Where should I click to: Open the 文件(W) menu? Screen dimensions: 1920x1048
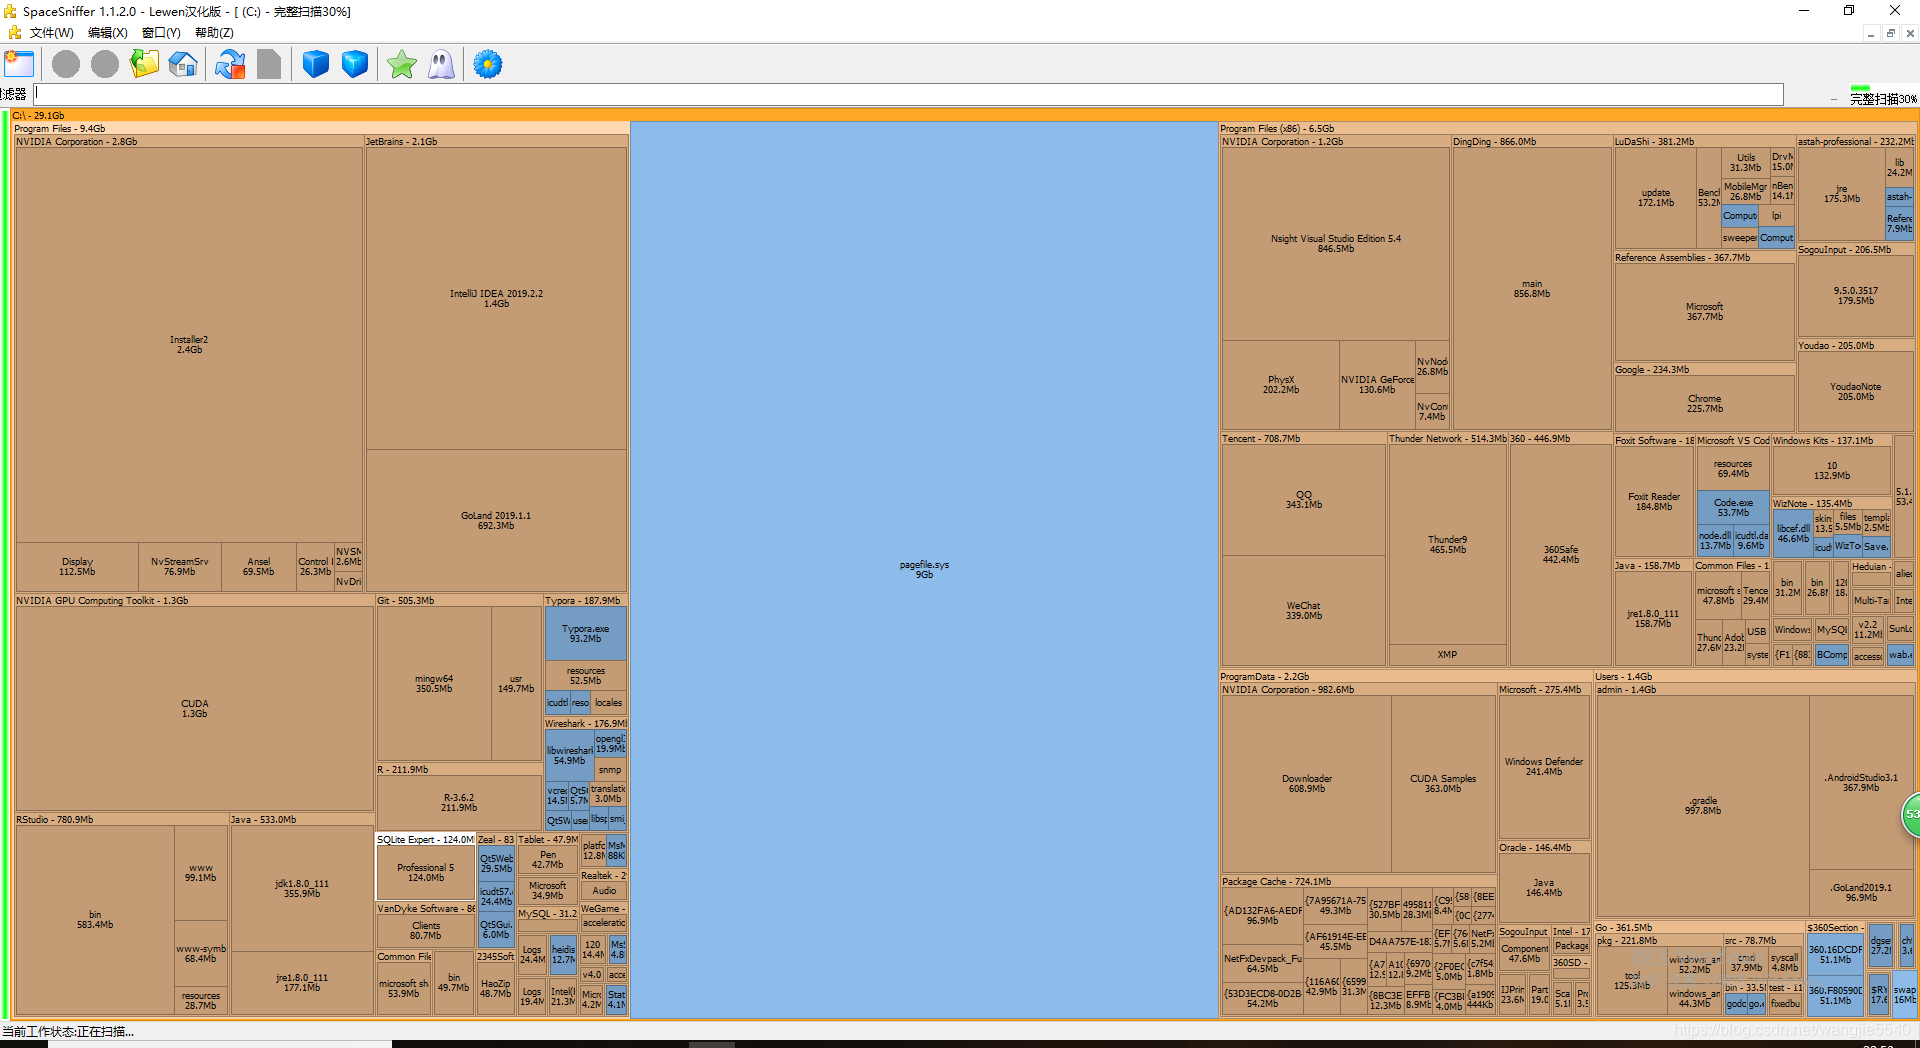(x=52, y=33)
